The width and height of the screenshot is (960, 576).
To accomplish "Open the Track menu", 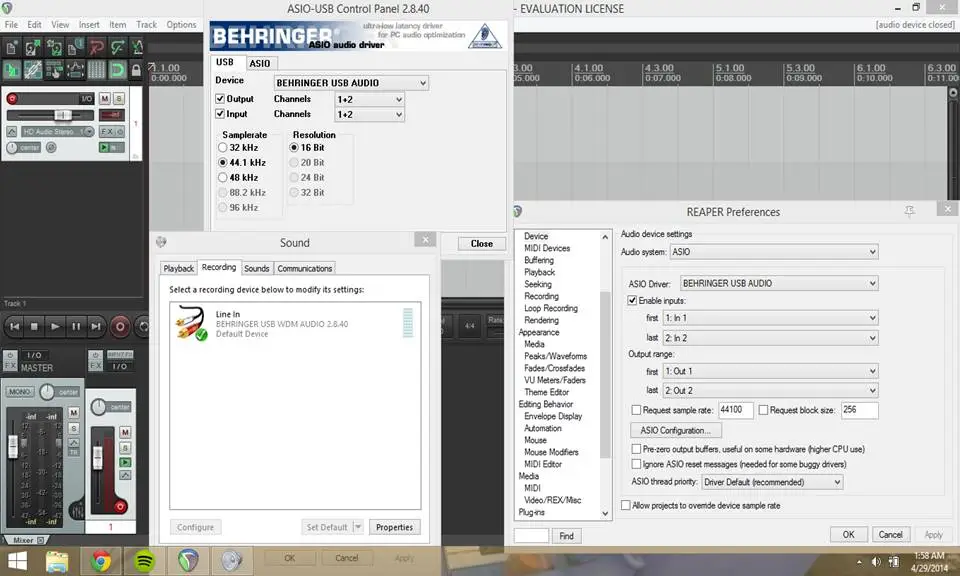I will [146, 24].
